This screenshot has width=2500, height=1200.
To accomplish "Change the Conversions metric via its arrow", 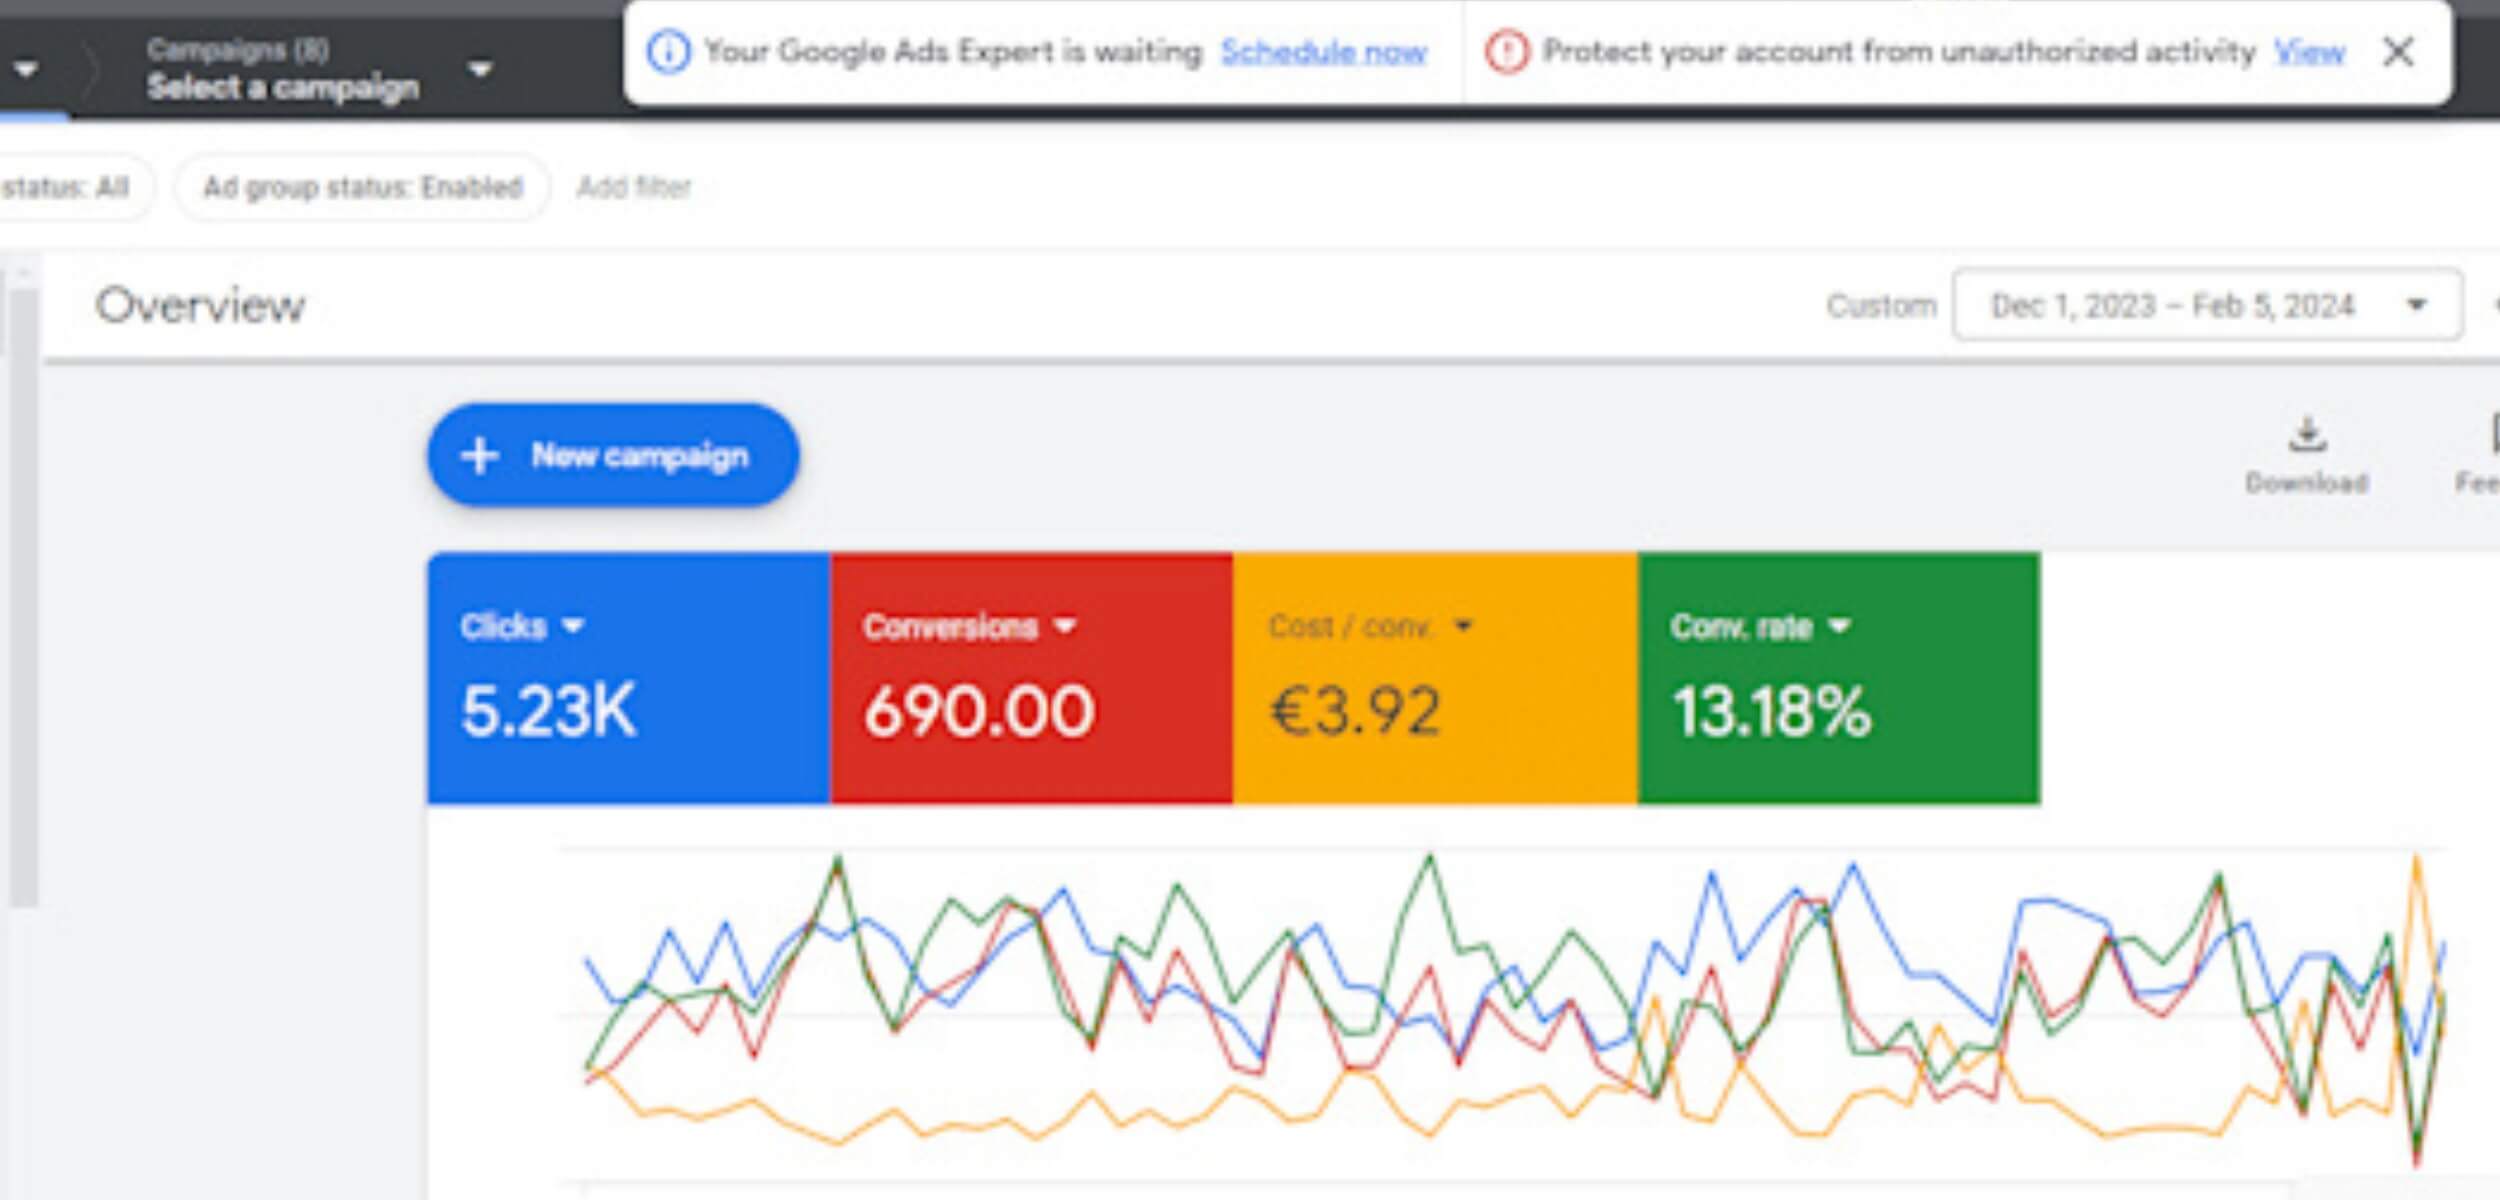I will pos(1066,627).
